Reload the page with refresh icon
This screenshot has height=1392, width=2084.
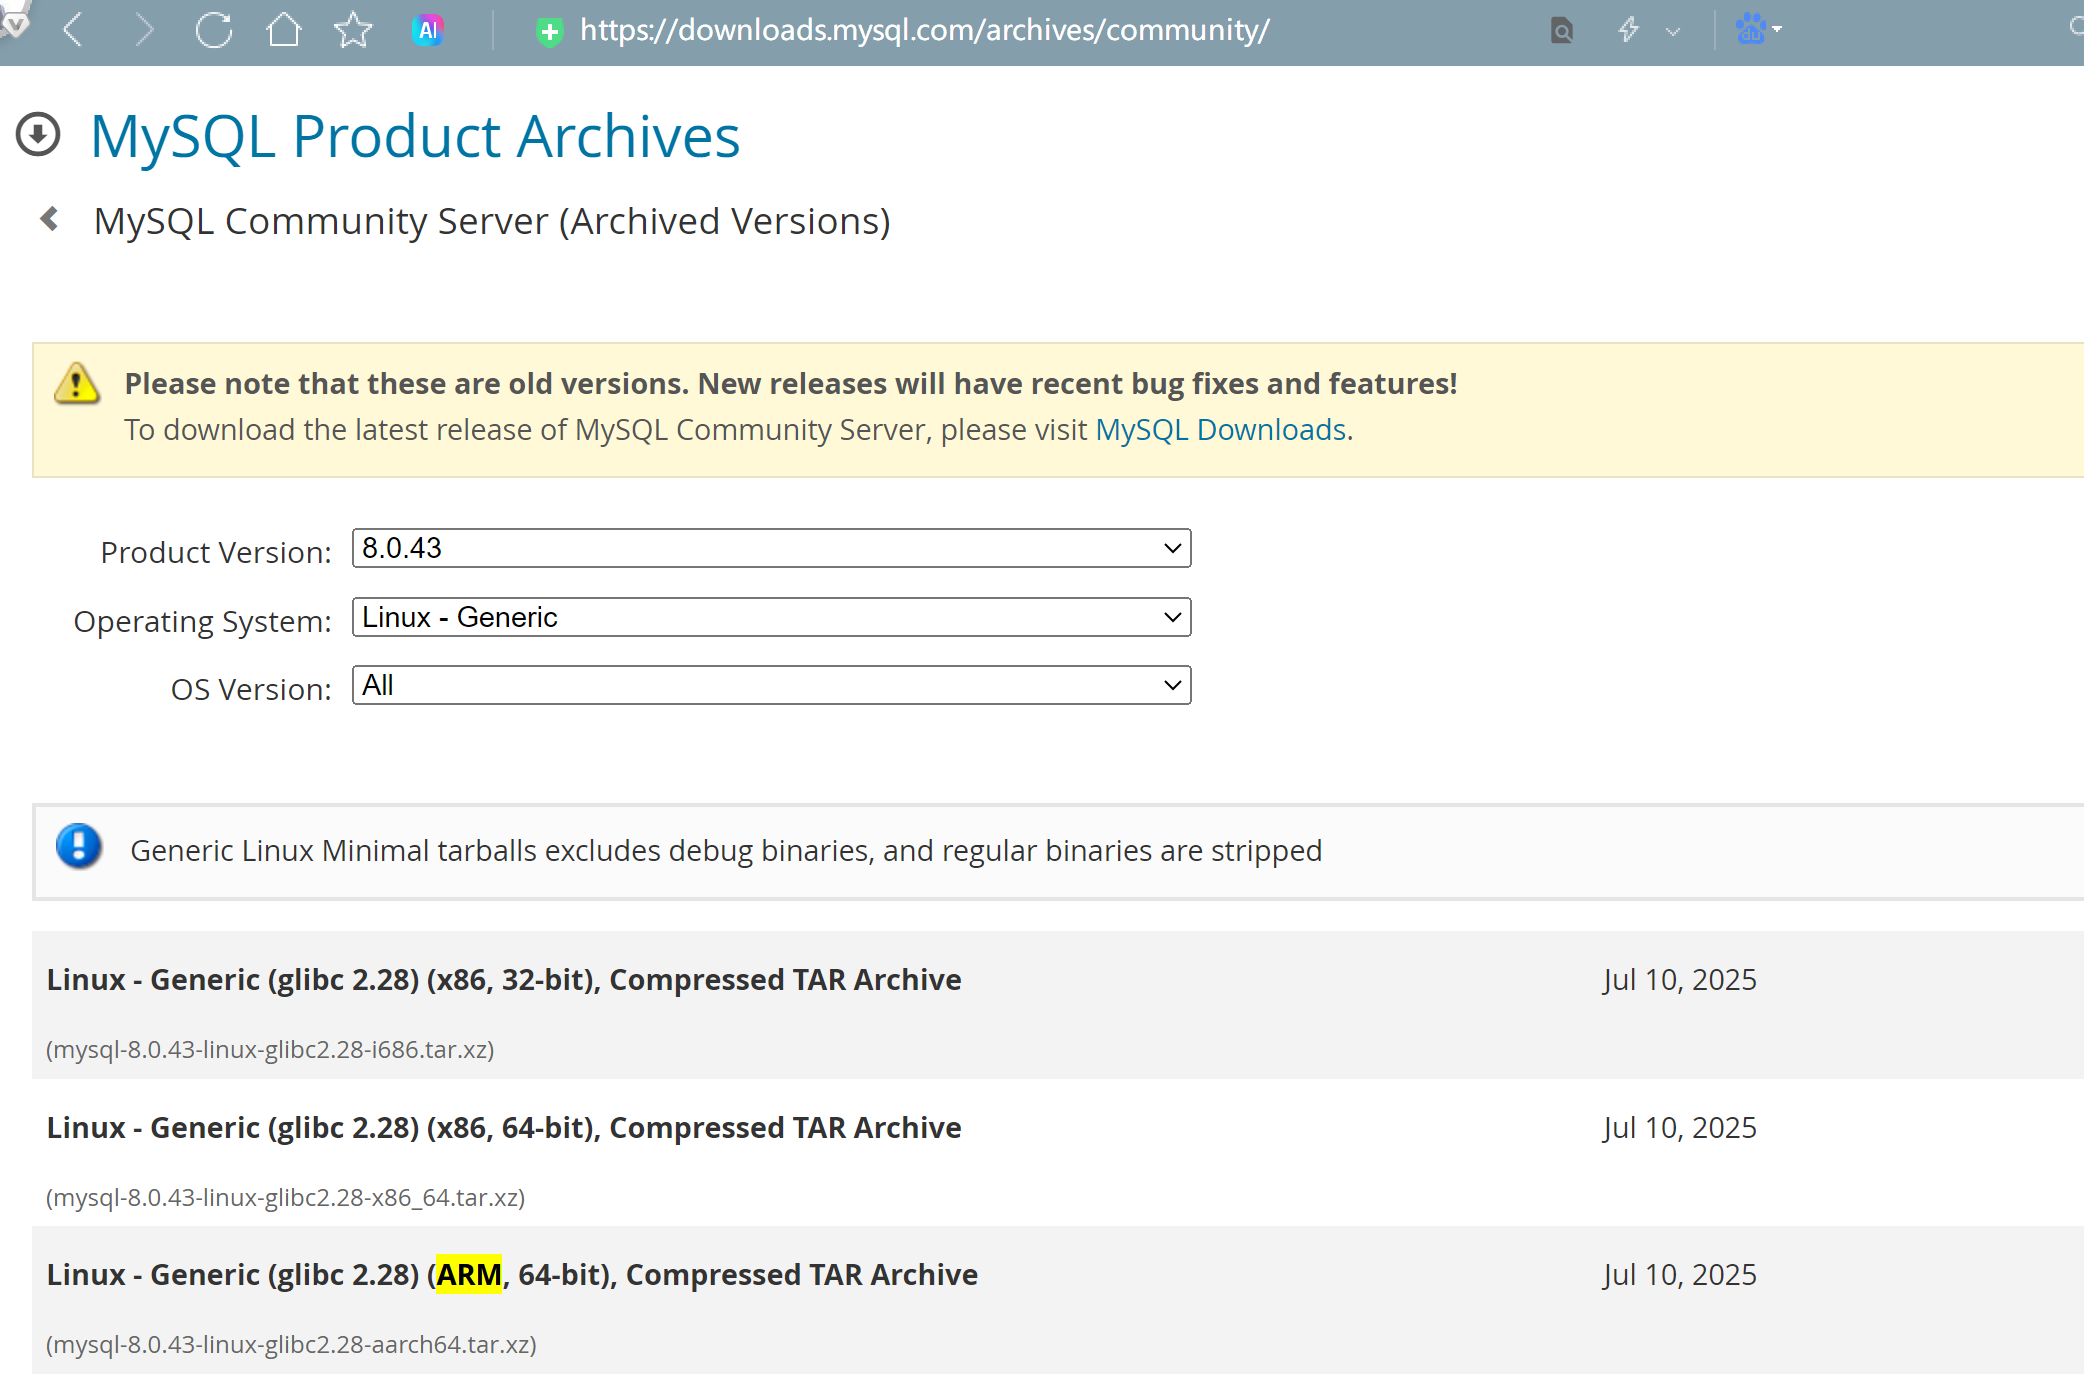coord(214,30)
